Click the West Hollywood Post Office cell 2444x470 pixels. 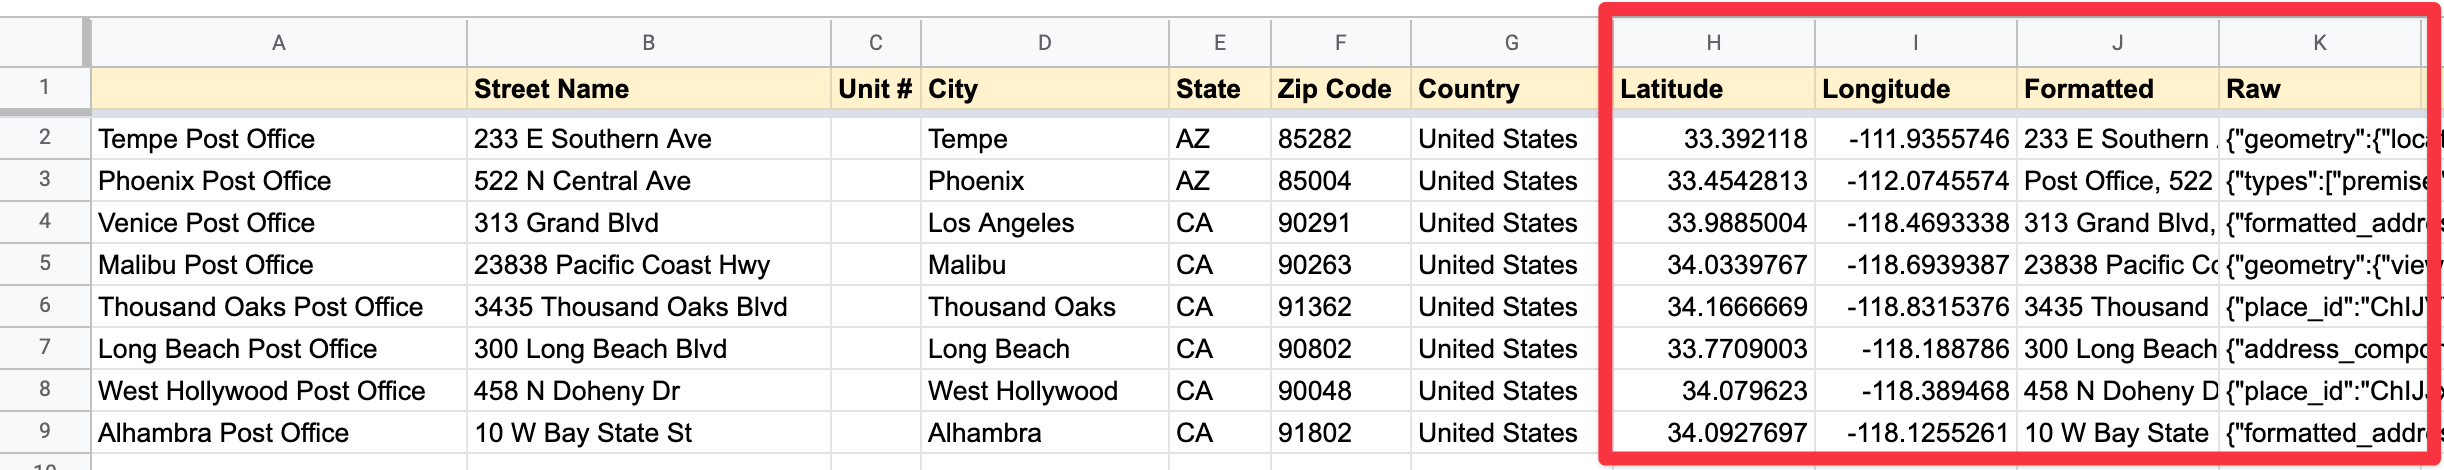tap(279, 391)
